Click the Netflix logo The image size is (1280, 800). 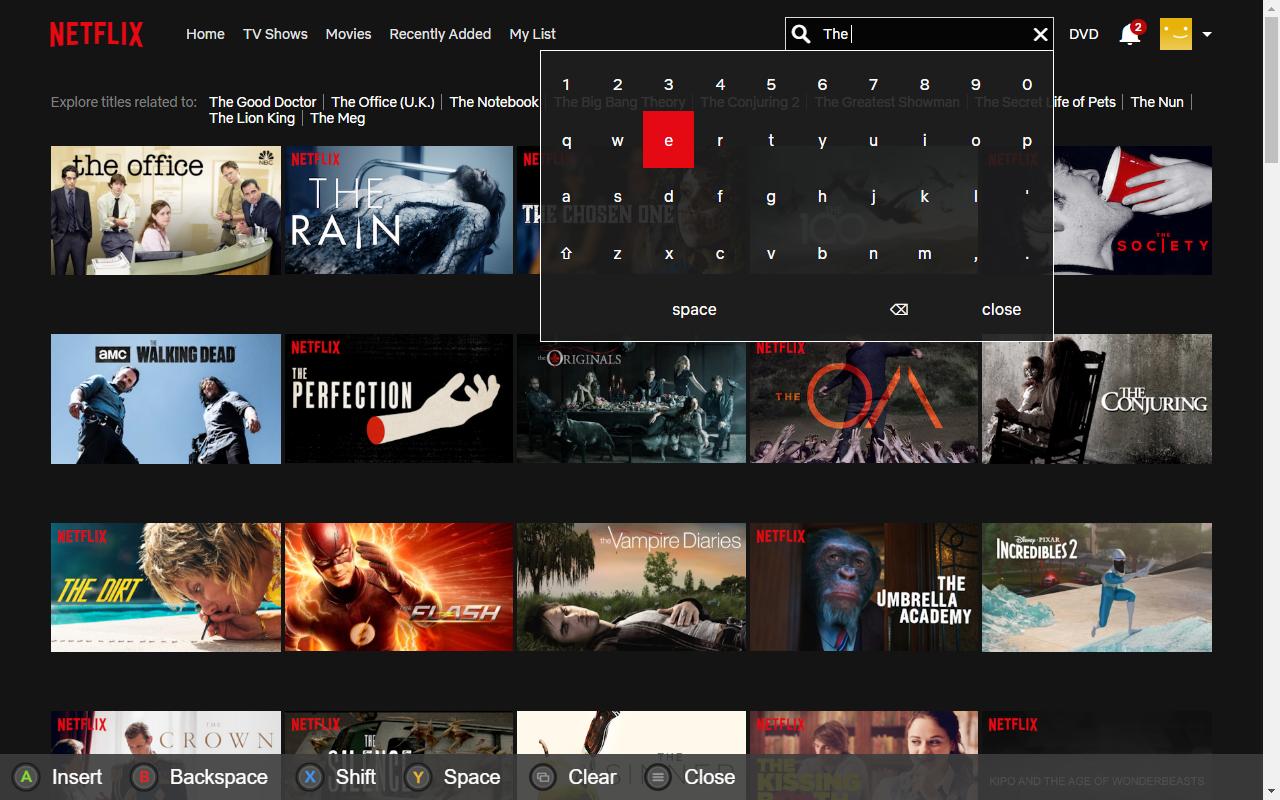96,35
